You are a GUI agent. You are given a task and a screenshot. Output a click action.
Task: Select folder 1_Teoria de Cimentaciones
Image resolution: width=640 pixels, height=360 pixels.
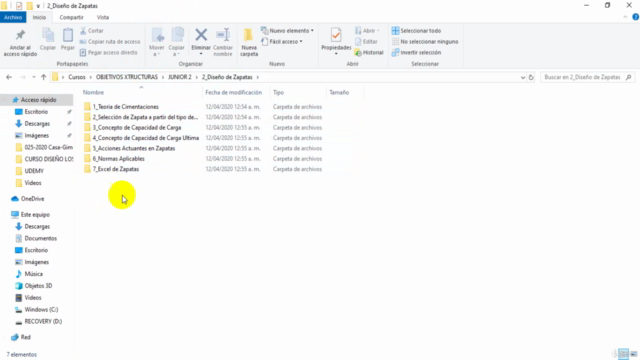pos(121,107)
